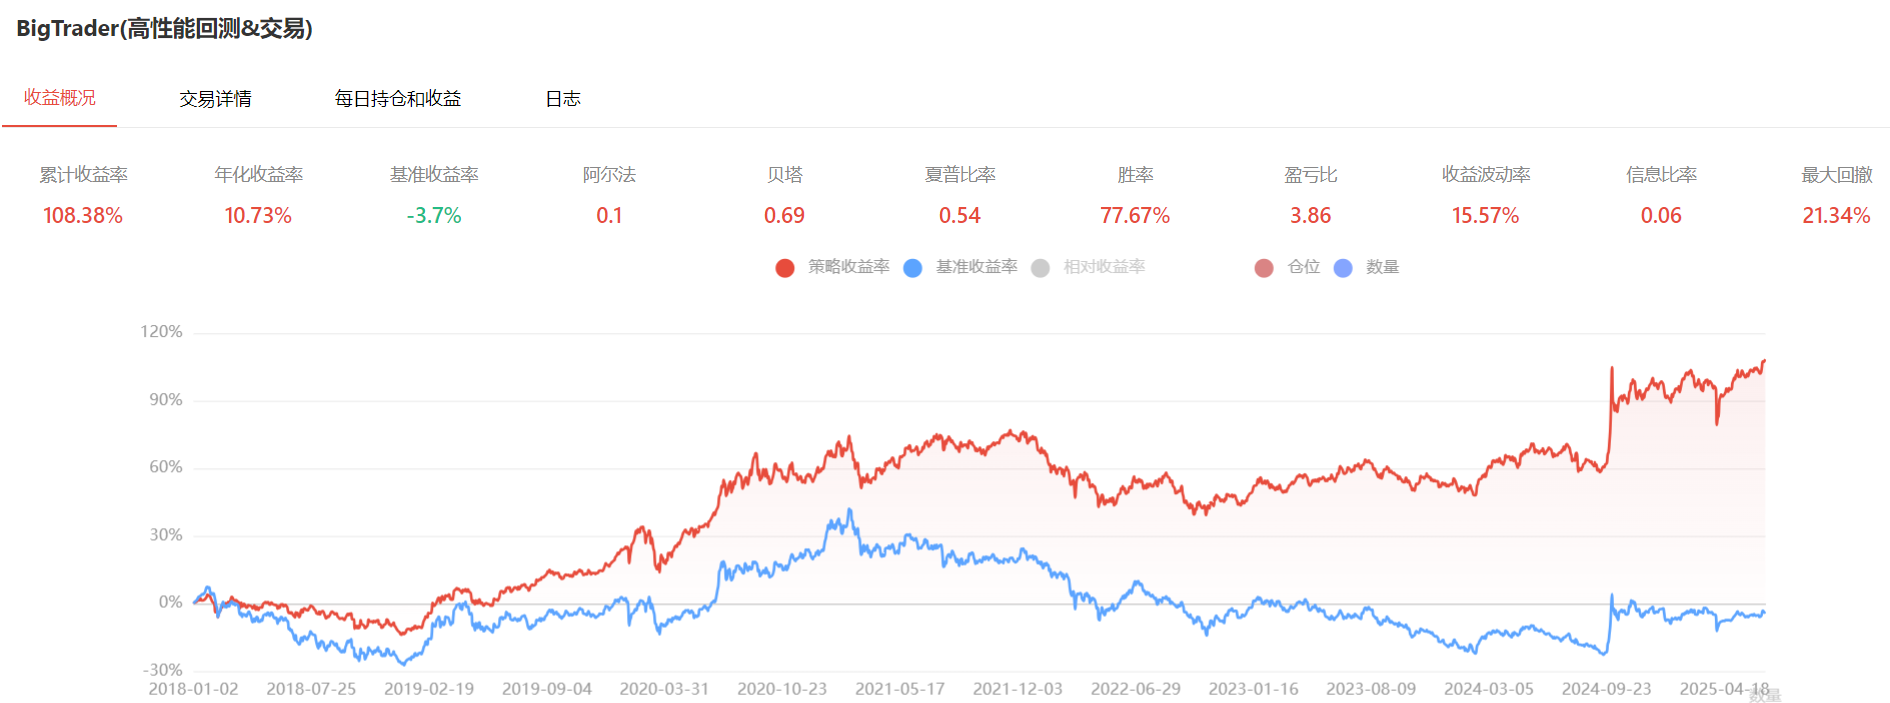Click the 120% y-axis label

[161, 332]
